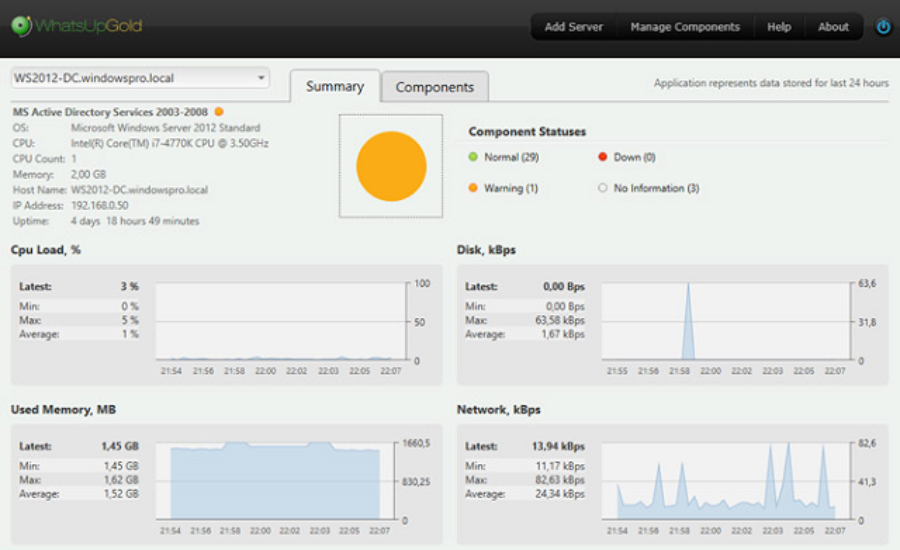Click the Disk average value 1,67 kBps
Image resolution: width=900 pixels, height=550 pixels.
tap(562, 334)
